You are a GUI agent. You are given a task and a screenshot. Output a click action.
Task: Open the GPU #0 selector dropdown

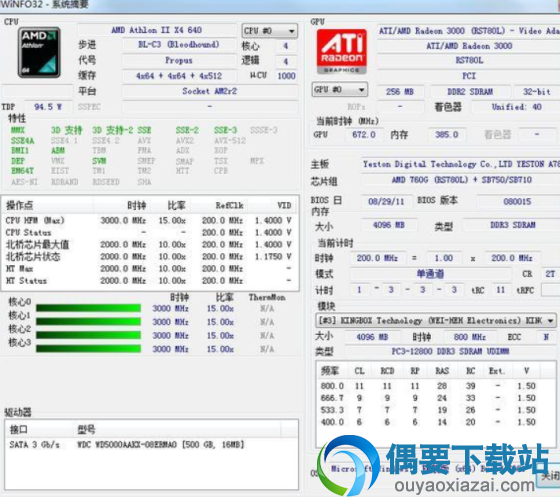[x=340, y=90]
